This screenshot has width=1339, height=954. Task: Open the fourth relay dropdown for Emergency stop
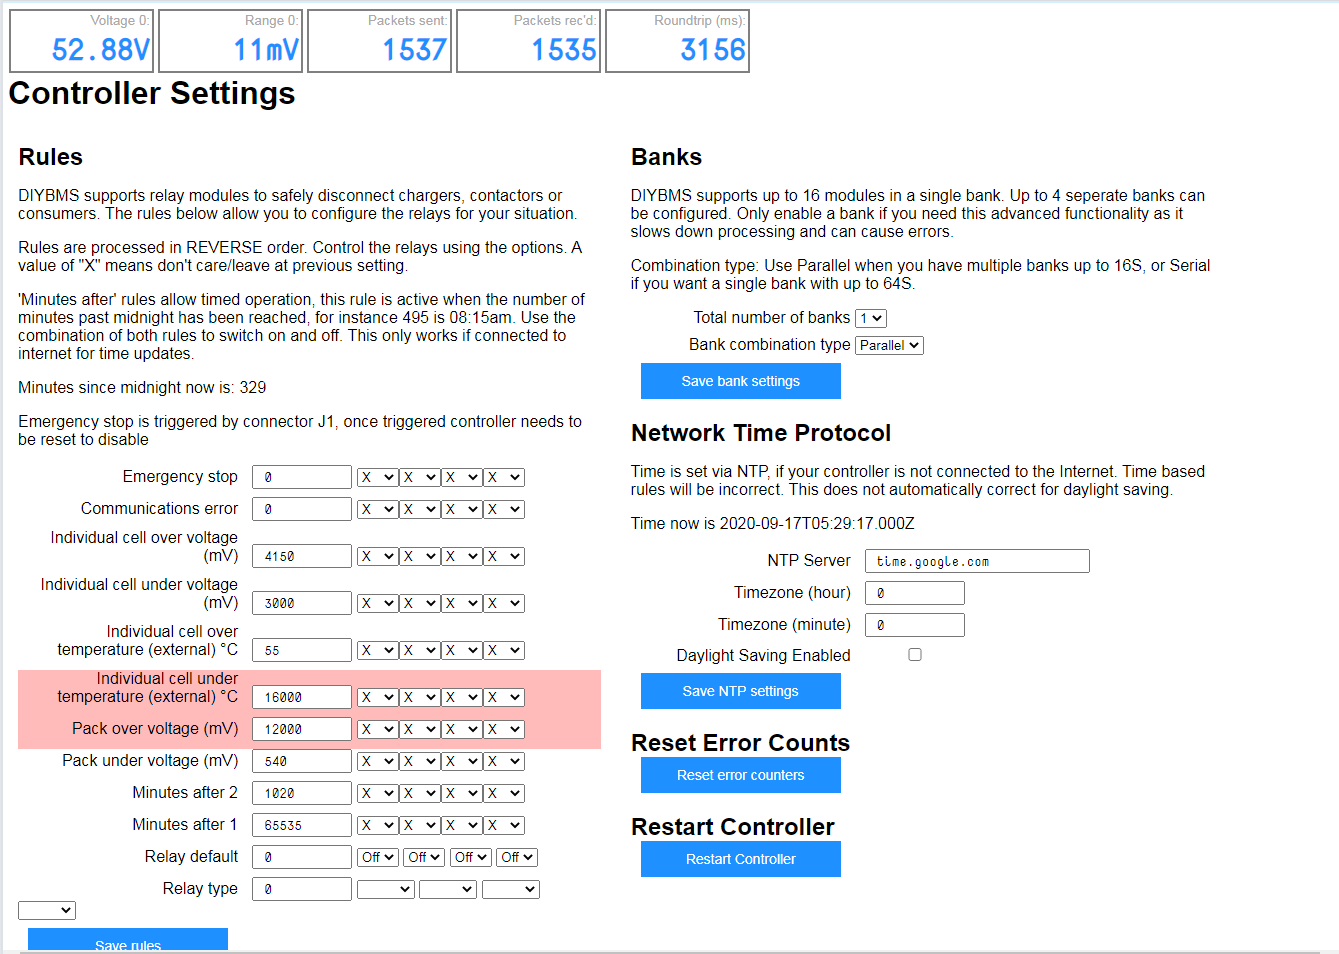click(x=504, y=478)
